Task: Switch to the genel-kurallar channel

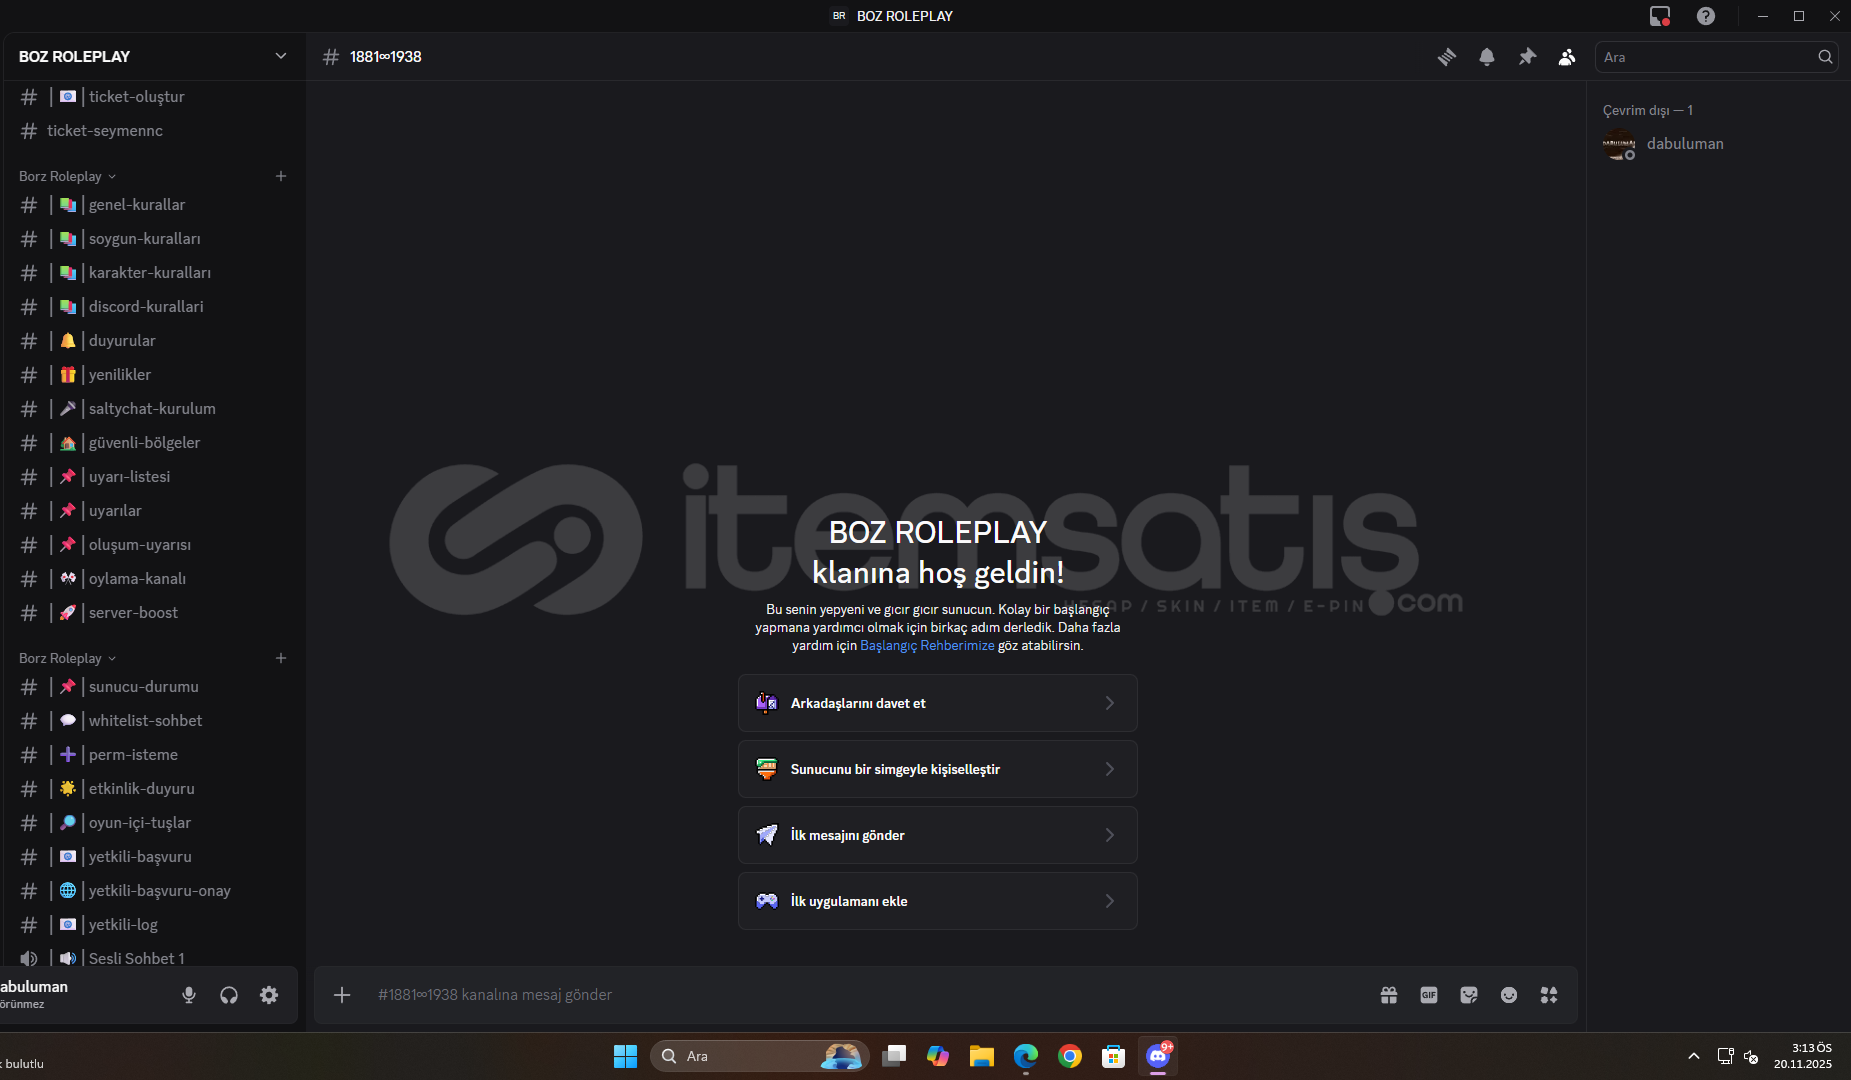Action: 152,205
